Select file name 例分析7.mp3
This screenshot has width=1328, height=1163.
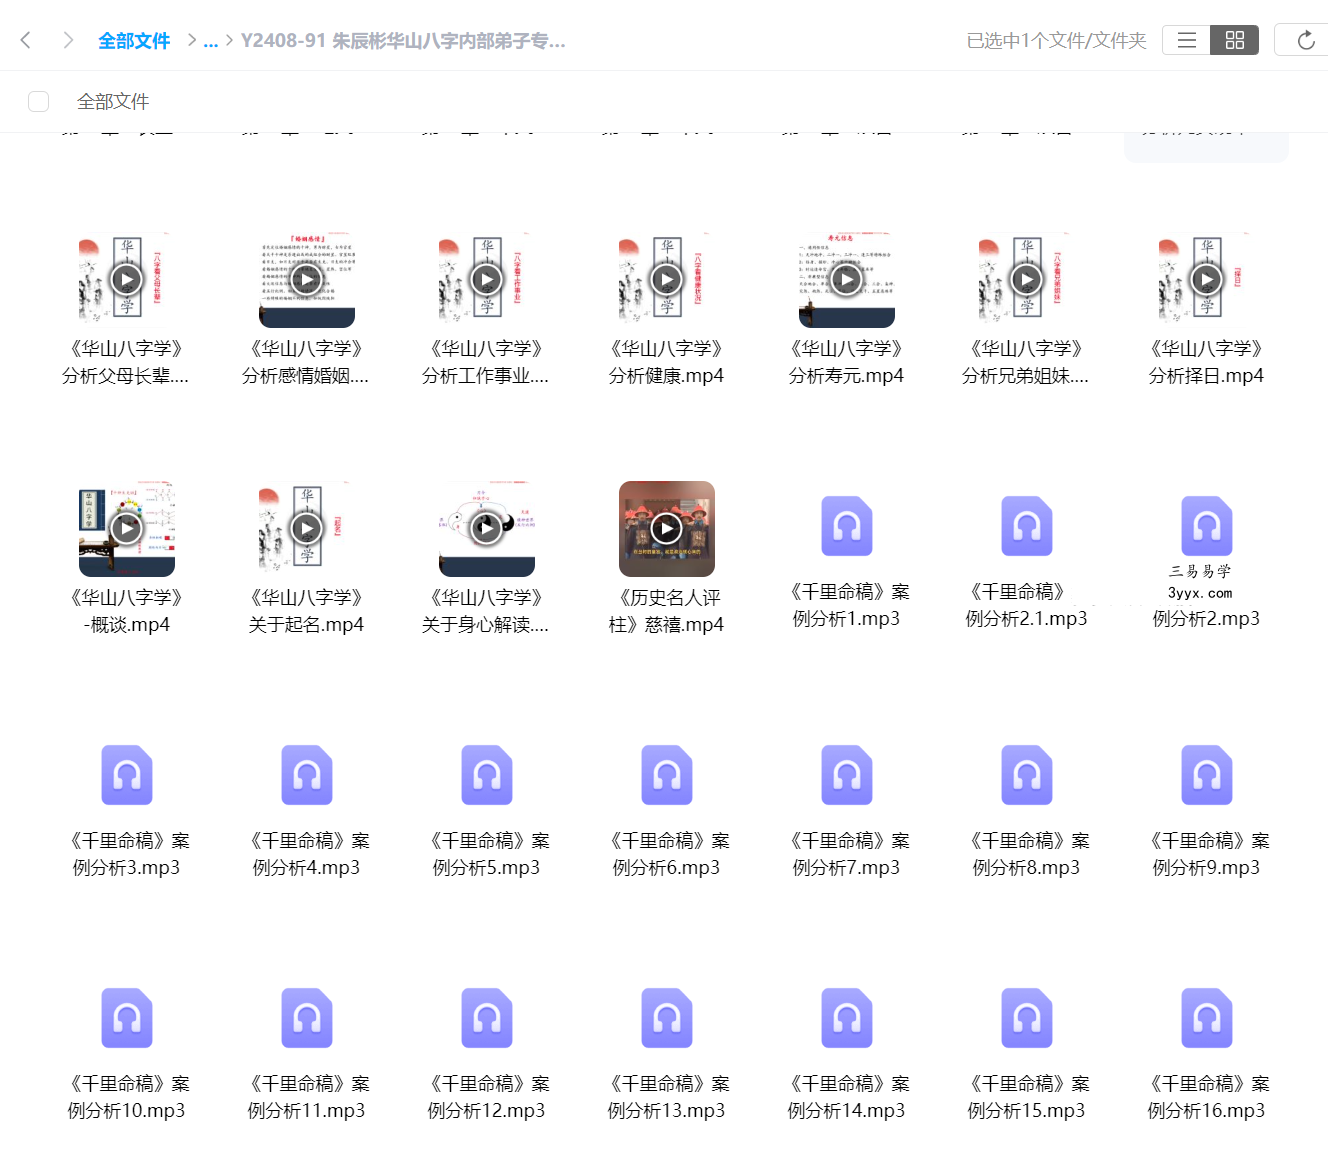(x=846, y=868)
